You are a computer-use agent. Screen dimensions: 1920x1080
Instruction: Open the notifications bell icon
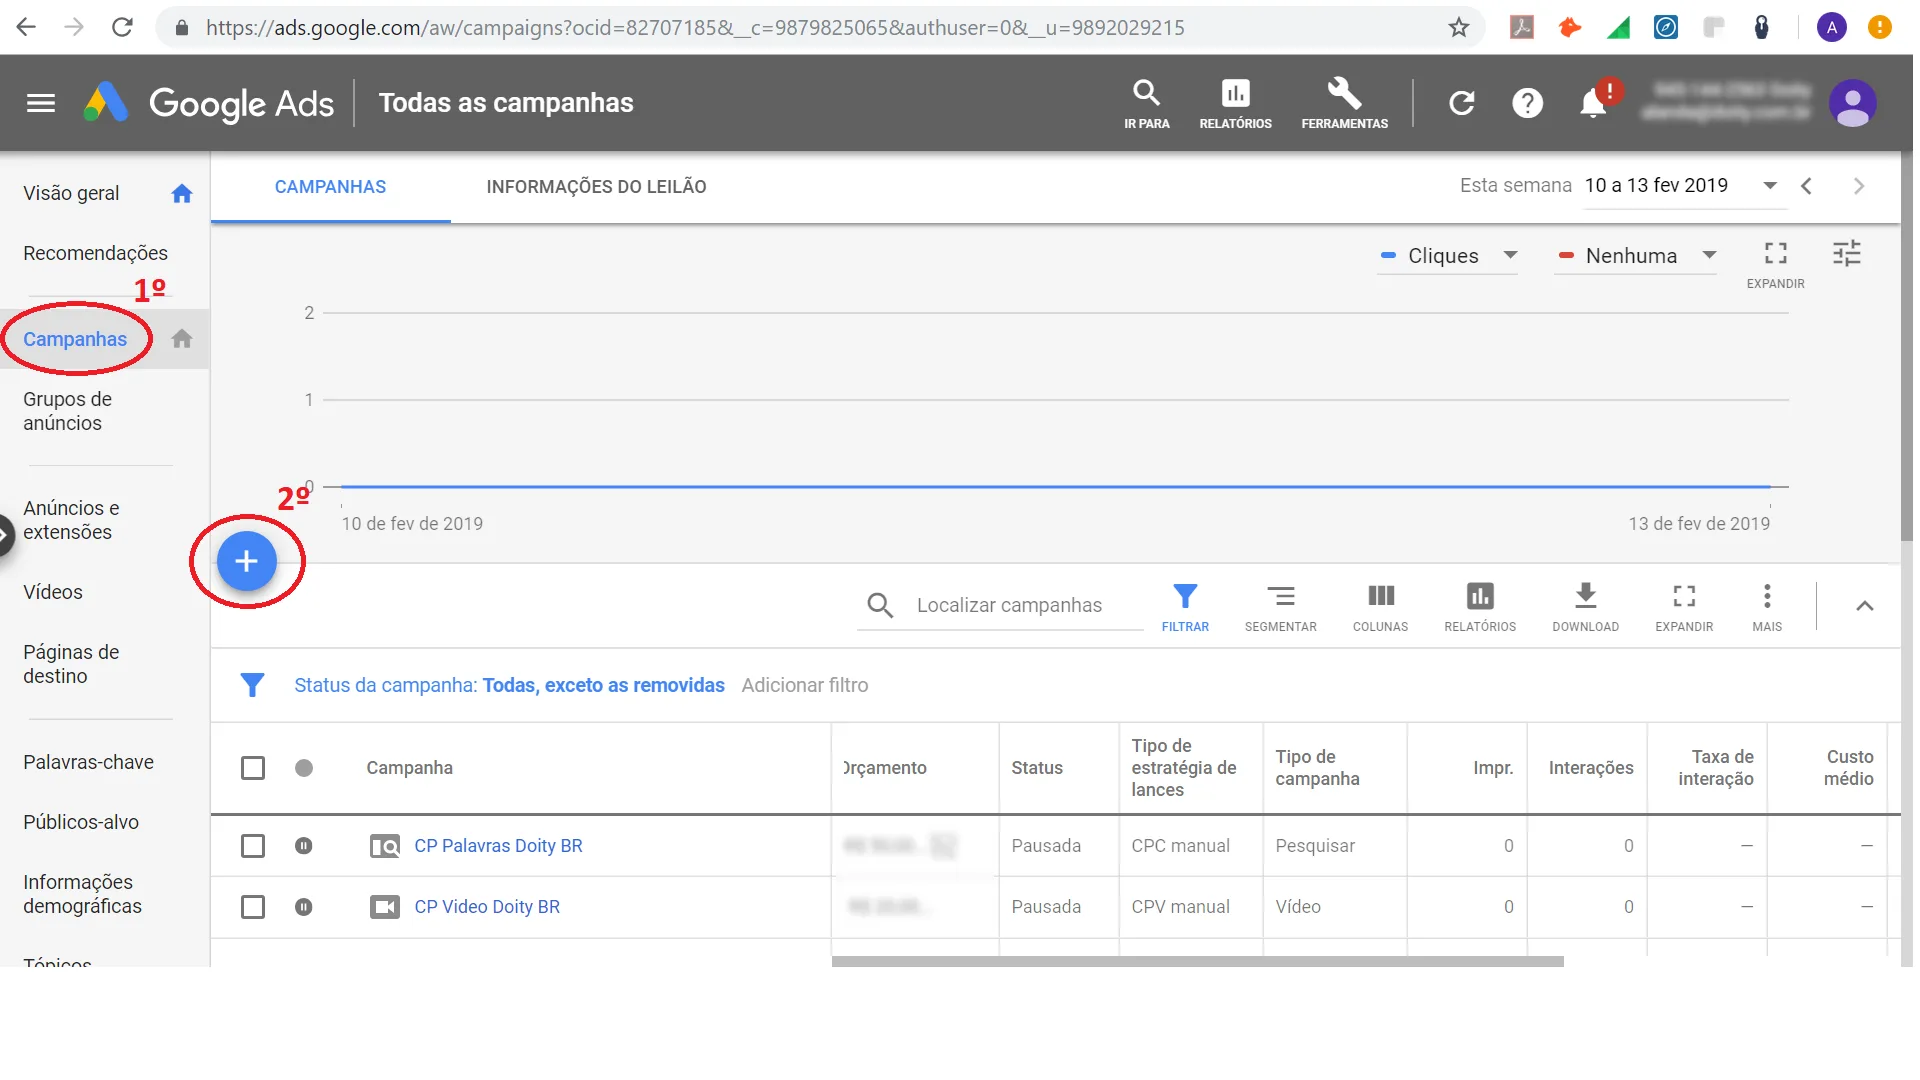coord(1593,103)
